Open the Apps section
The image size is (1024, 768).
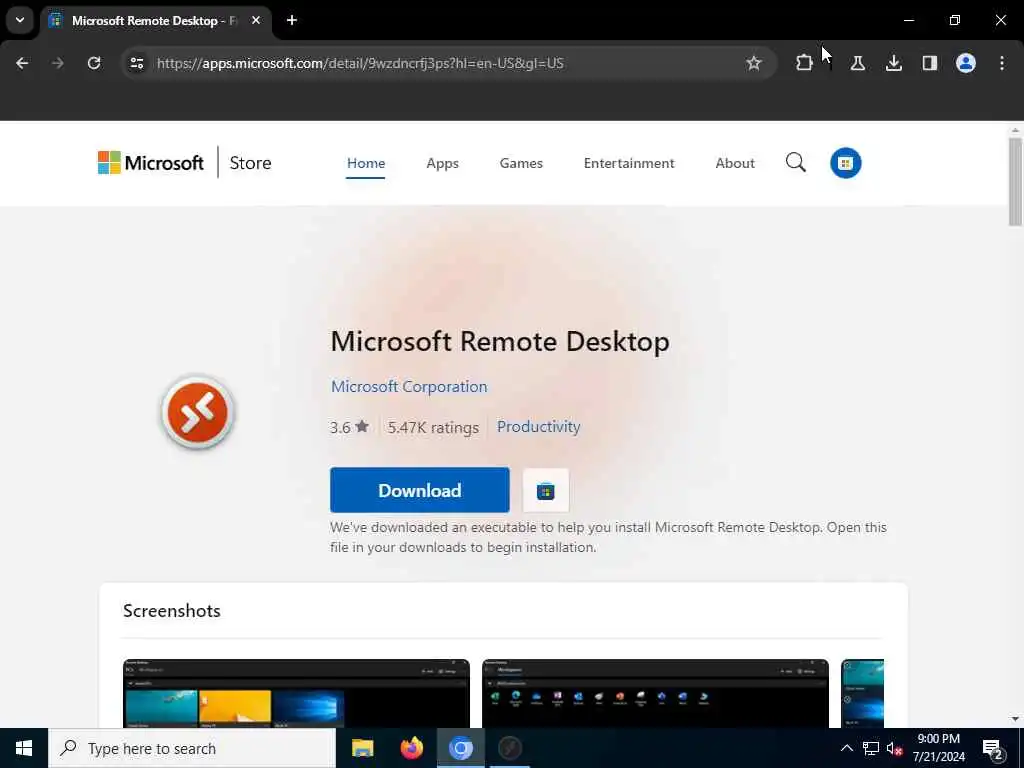coord(442,163)
